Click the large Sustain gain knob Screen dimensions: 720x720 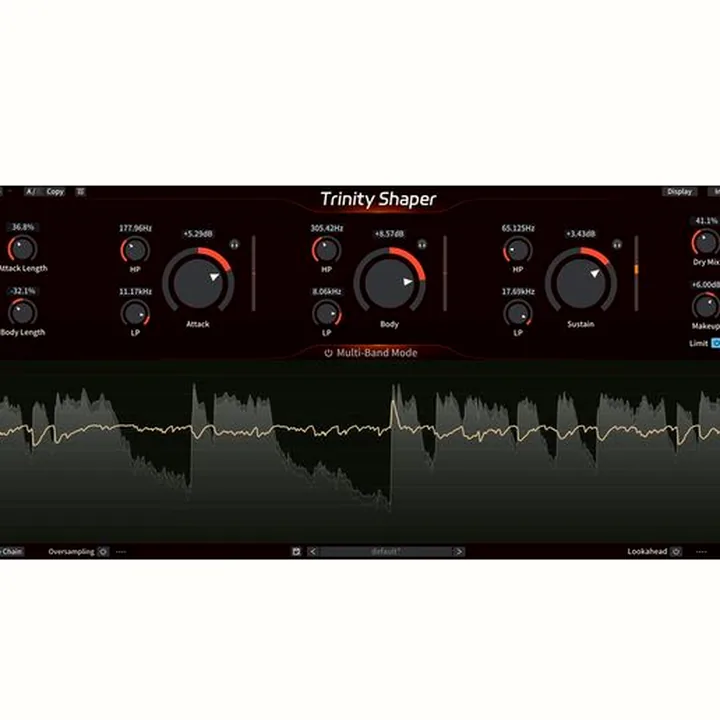pyautogui.click(x=581, y=283)
